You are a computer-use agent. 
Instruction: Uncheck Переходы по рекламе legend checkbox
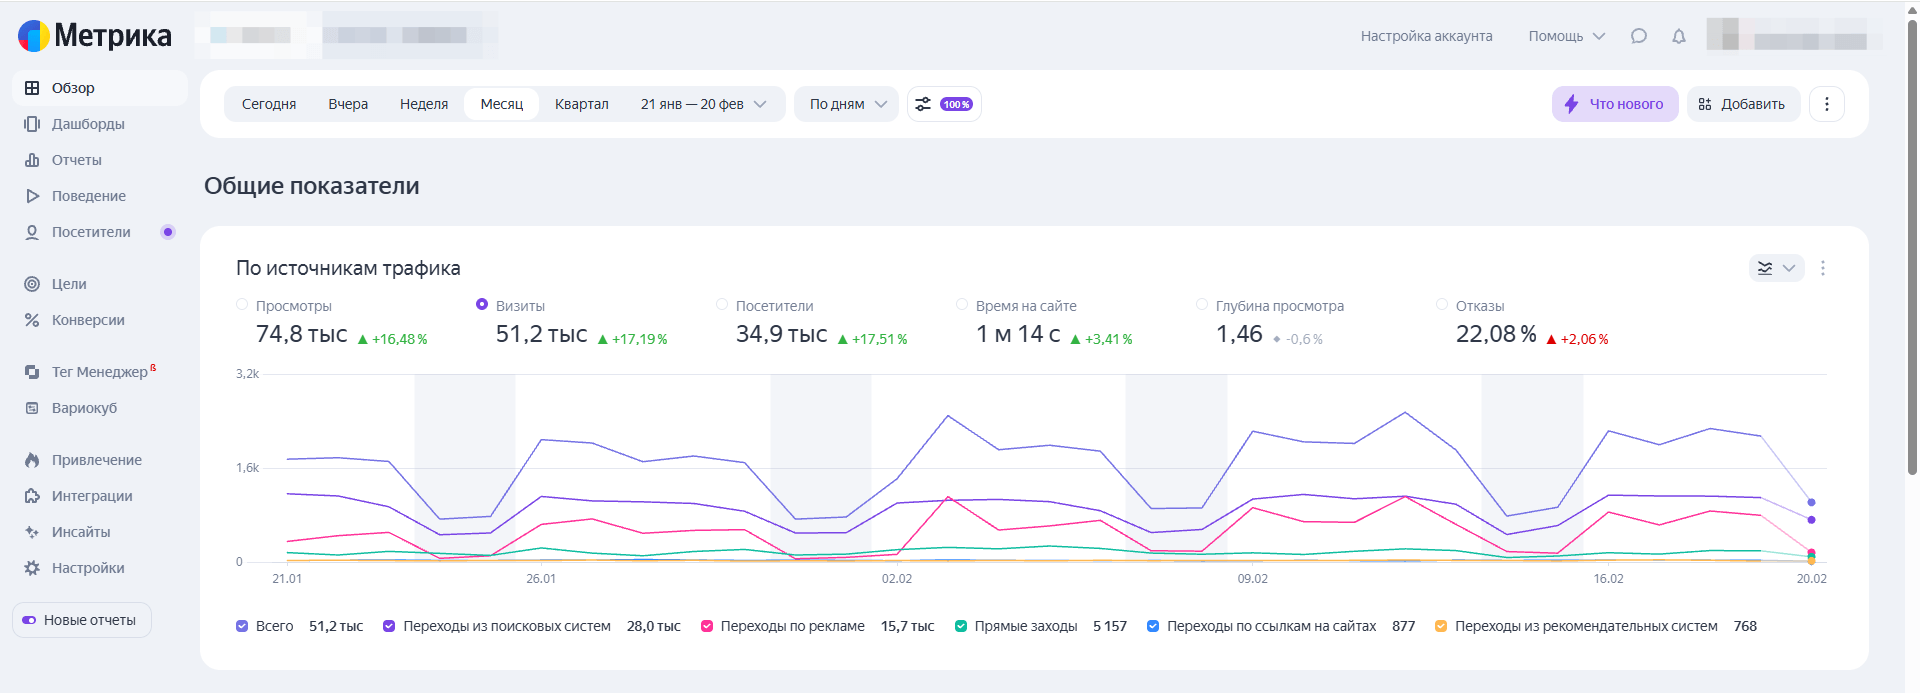tap(707, 626)
